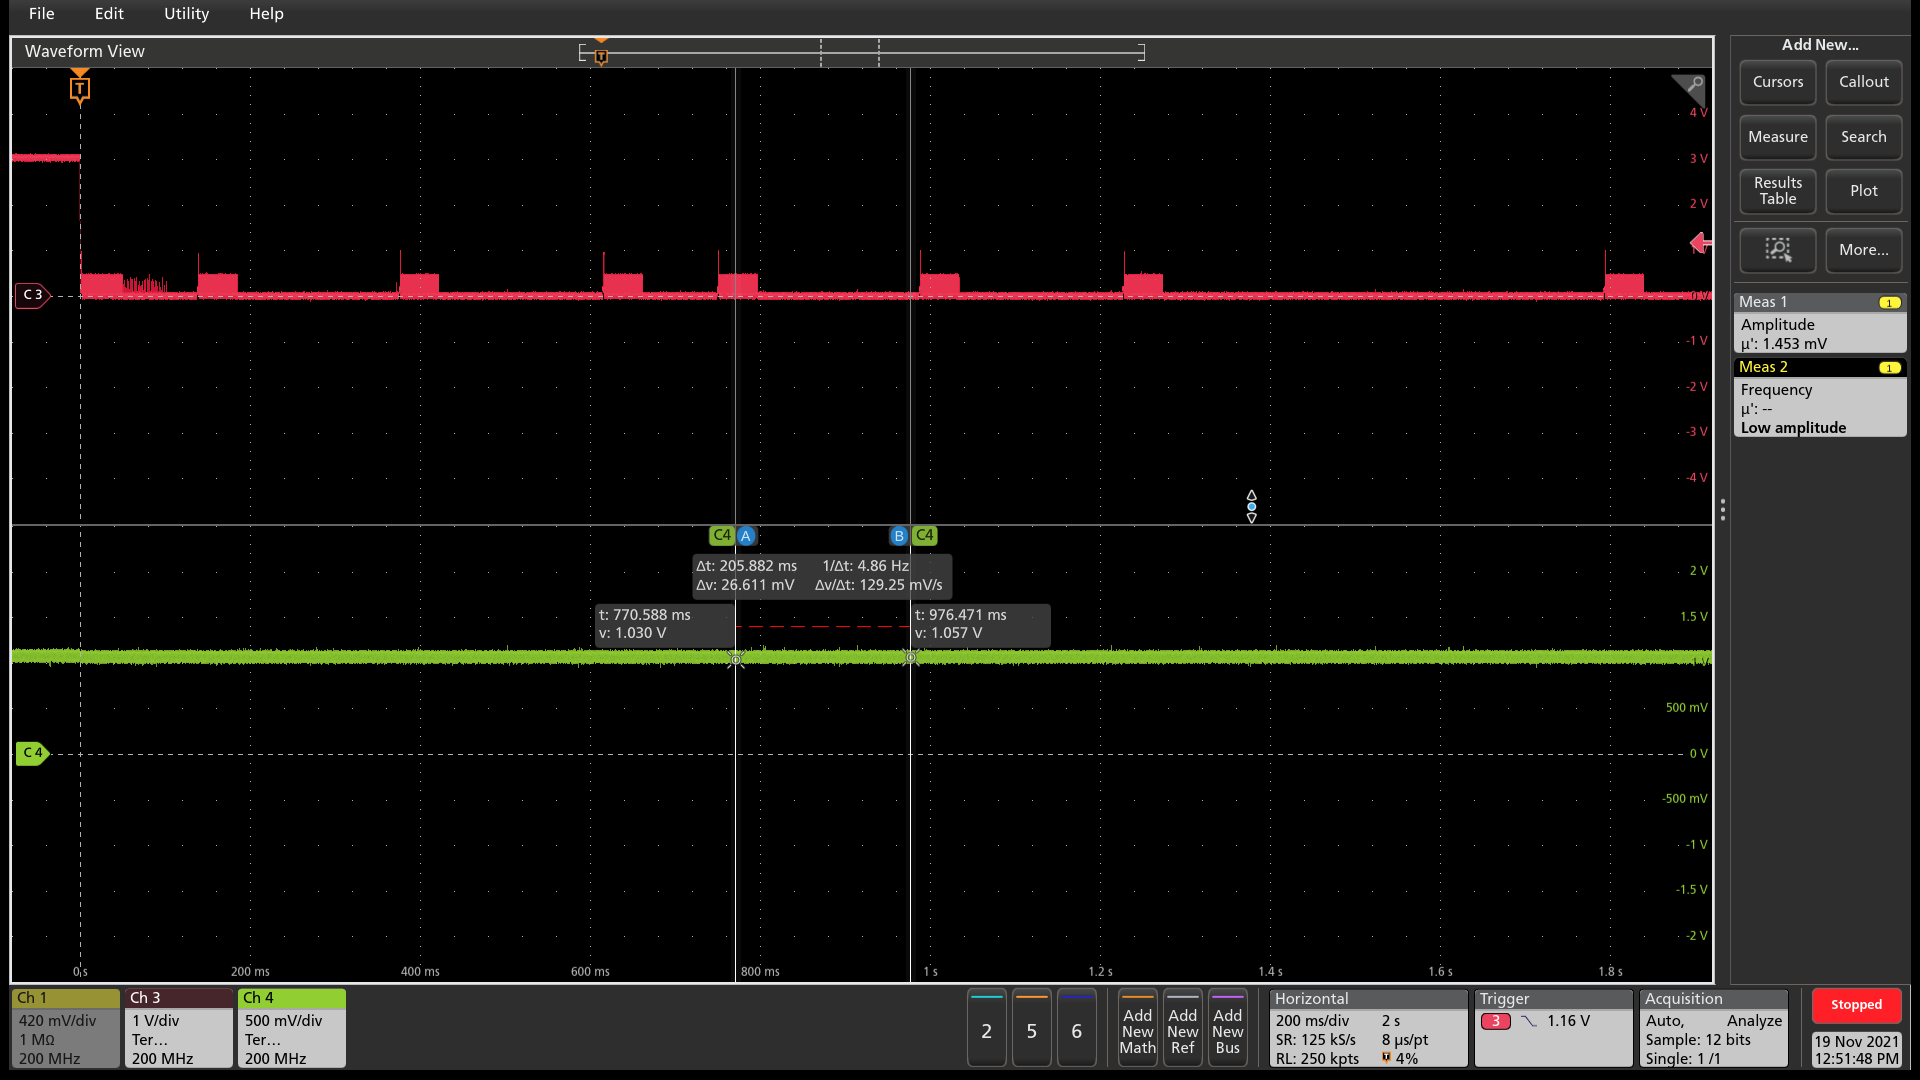Select the Meas 2 Frequency badge

(1820, 397)
